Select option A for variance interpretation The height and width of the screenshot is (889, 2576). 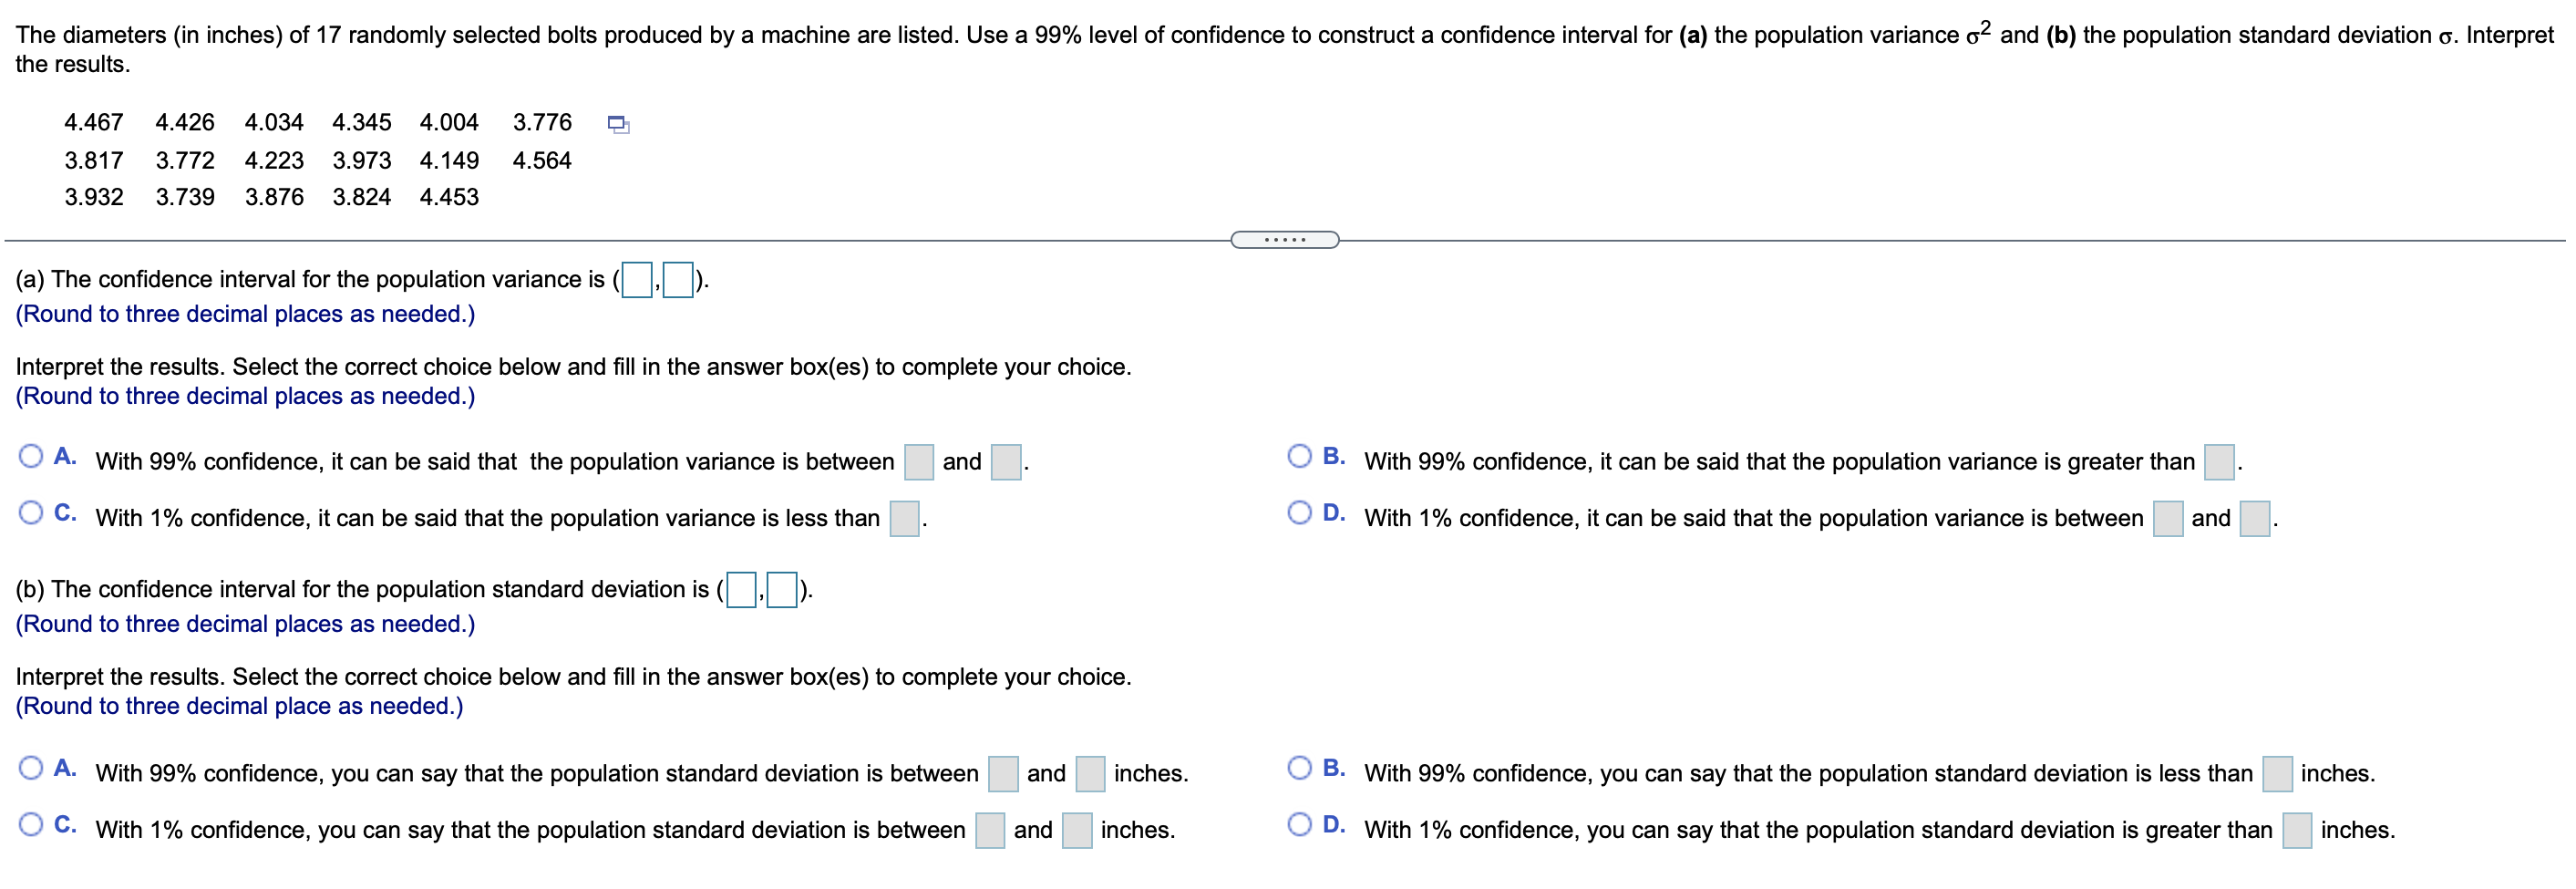(32, 457)
